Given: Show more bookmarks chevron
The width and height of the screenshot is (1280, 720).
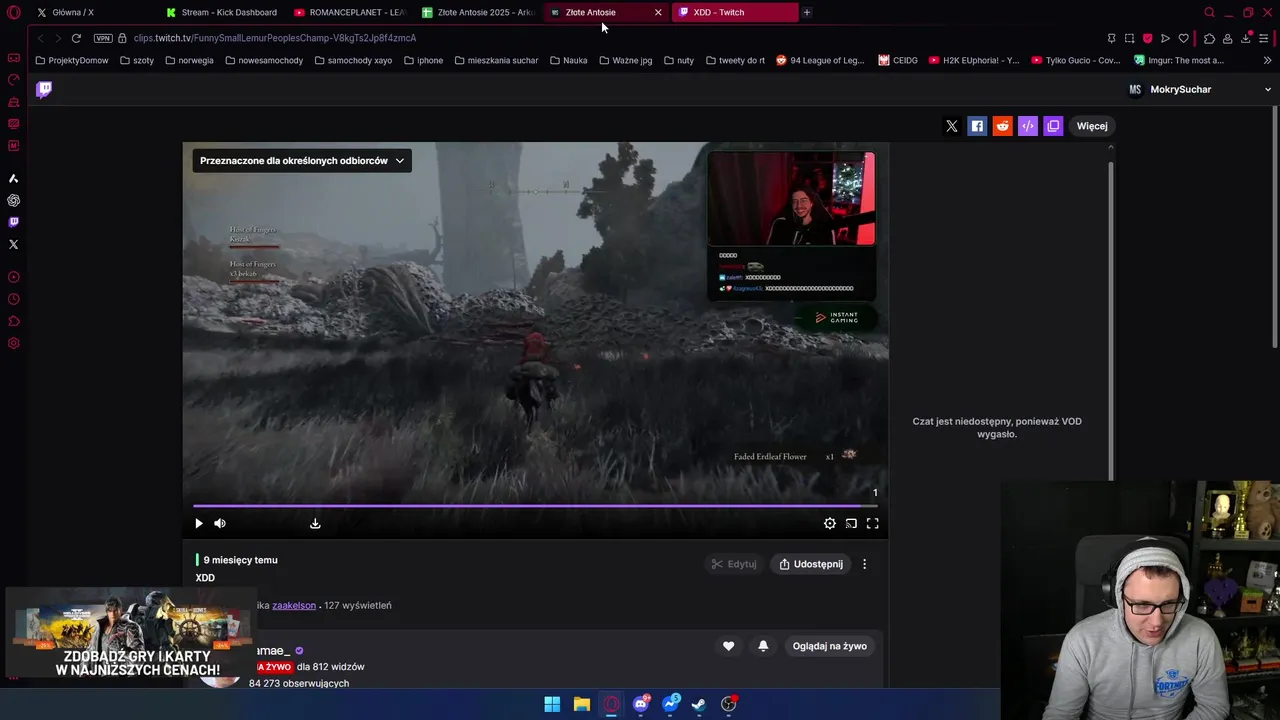Looking at the screenshot, I should click(x=1268, y=60).
